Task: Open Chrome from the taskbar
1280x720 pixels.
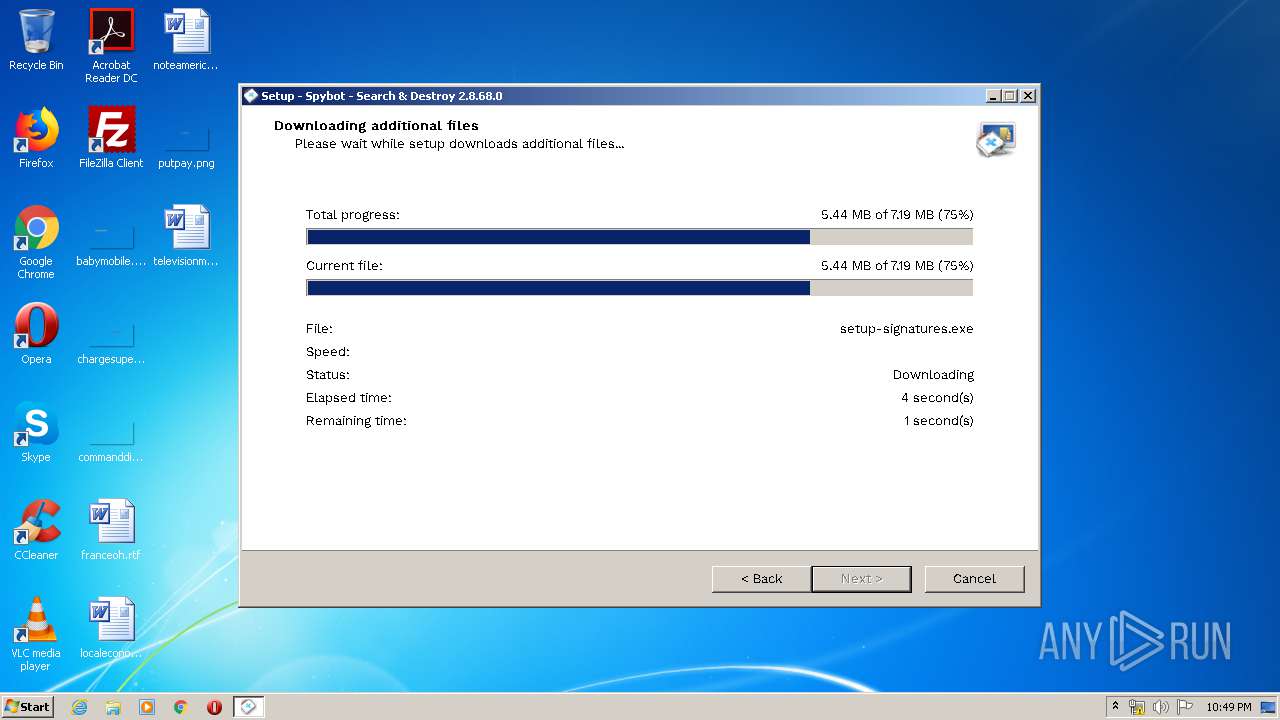Action: [181, 707]
